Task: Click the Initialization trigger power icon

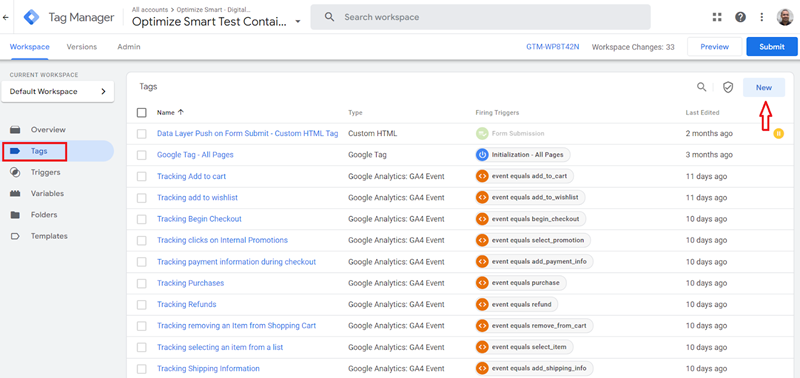Action: pos(482,155)
